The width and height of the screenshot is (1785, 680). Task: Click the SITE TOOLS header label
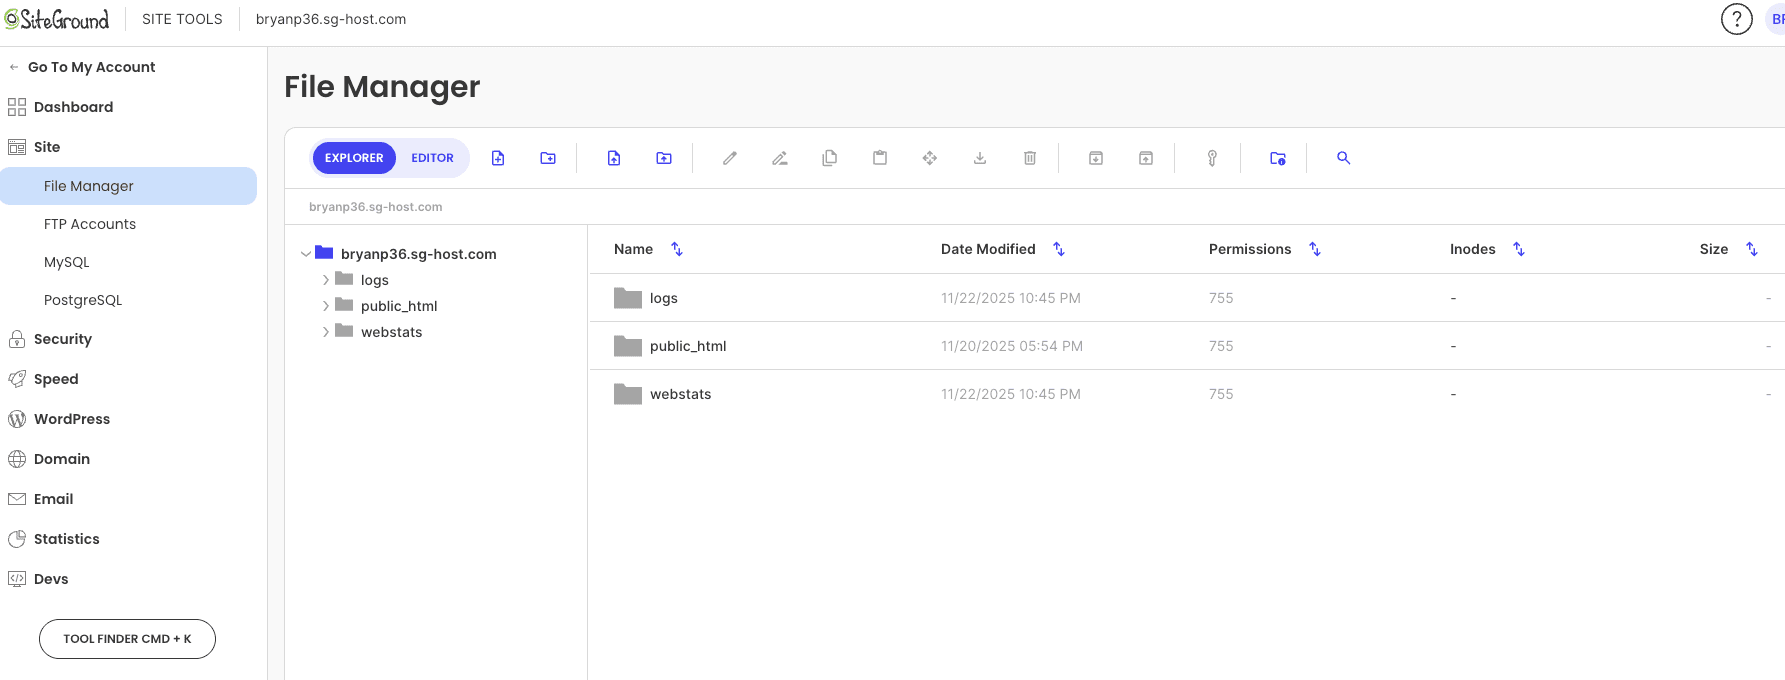click(182, 19)
